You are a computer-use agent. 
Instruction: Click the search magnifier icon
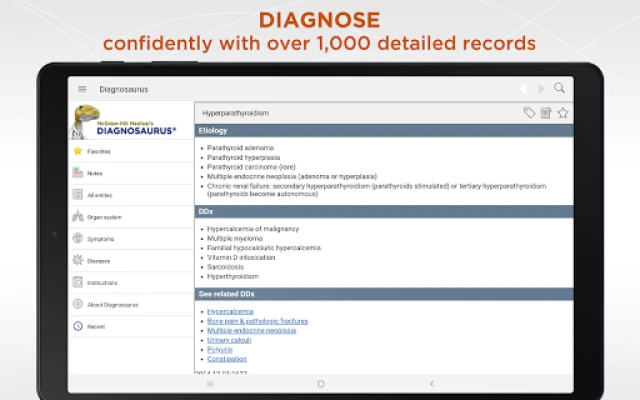559,88
